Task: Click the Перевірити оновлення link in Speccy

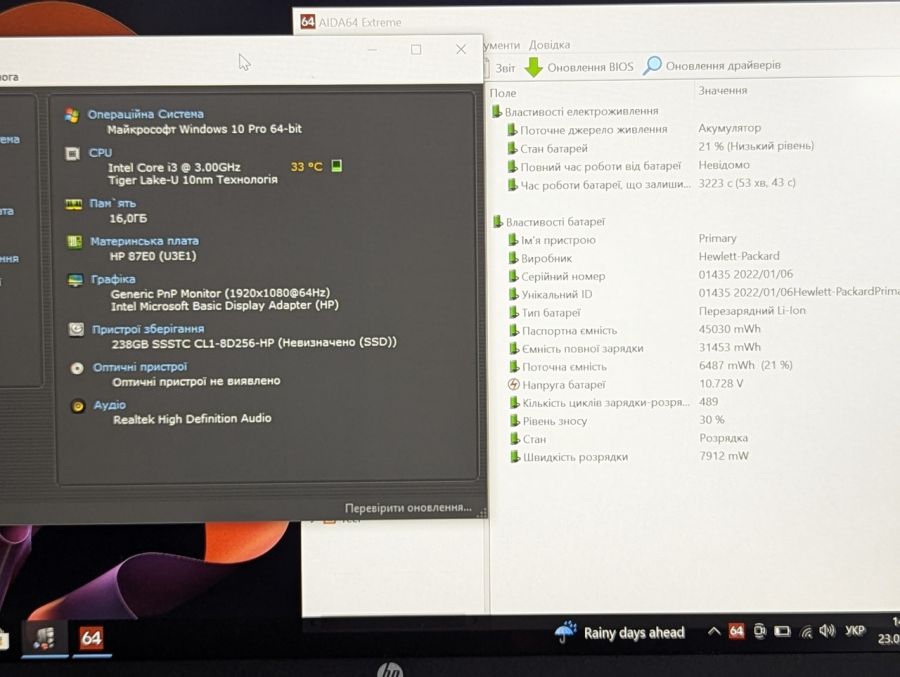Action: (x=408, y=508)
